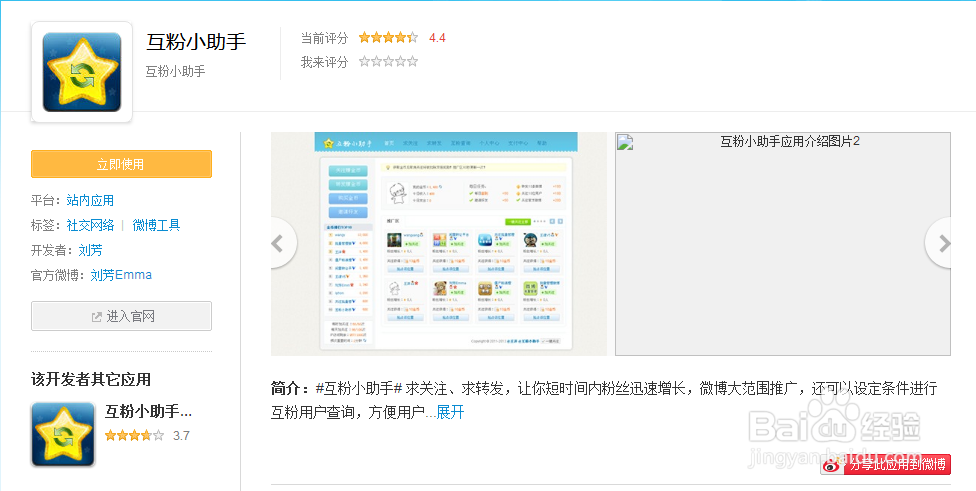The image size is (976, 491).
Task: Give five stars in the 我来评分 row
Action: pos(412,62)
